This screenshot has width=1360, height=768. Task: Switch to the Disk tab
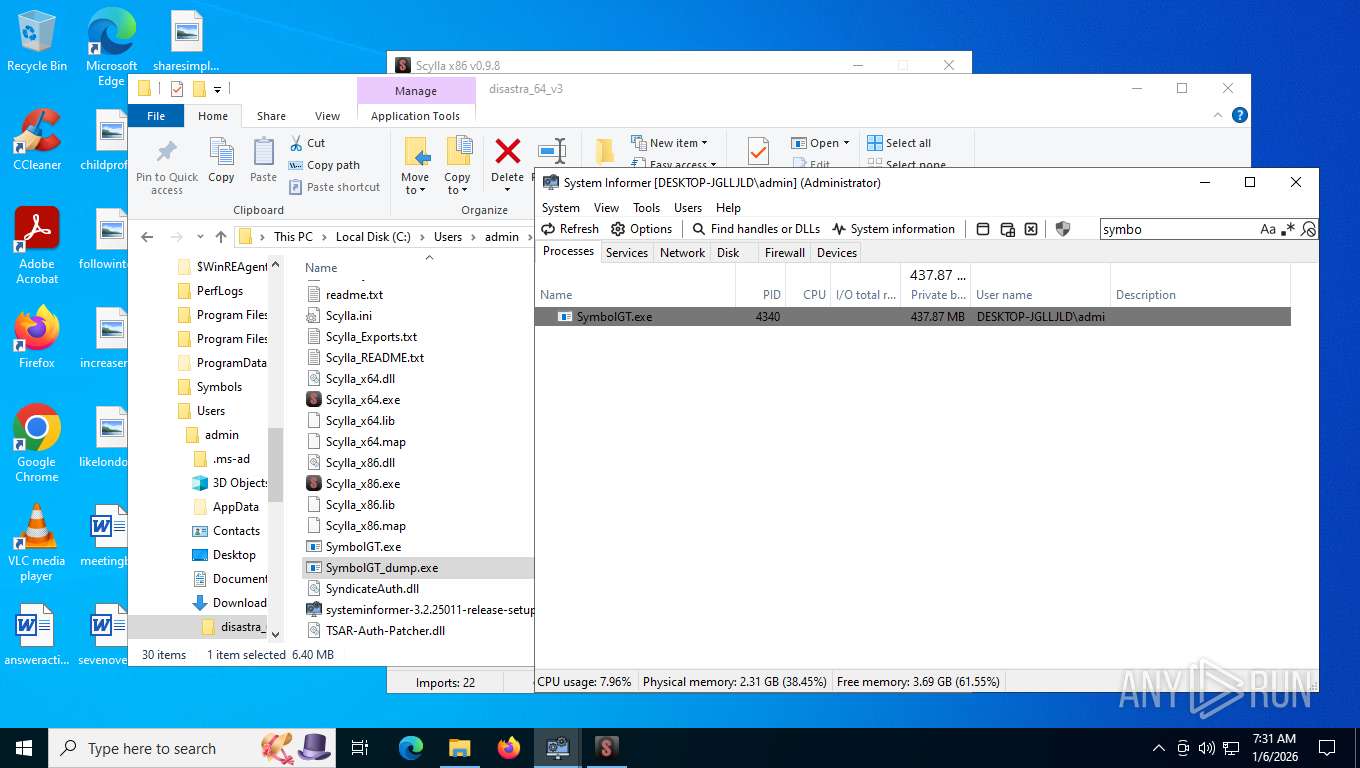tap(728, 253)
